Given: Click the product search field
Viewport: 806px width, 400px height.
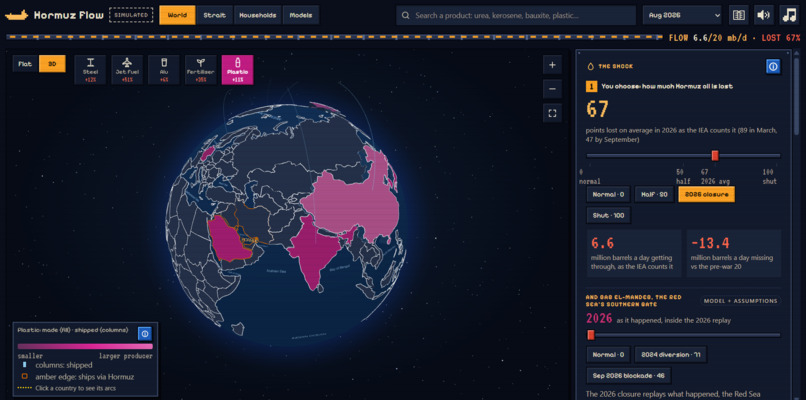Looking at the screenshot, I should pos(516,15).
